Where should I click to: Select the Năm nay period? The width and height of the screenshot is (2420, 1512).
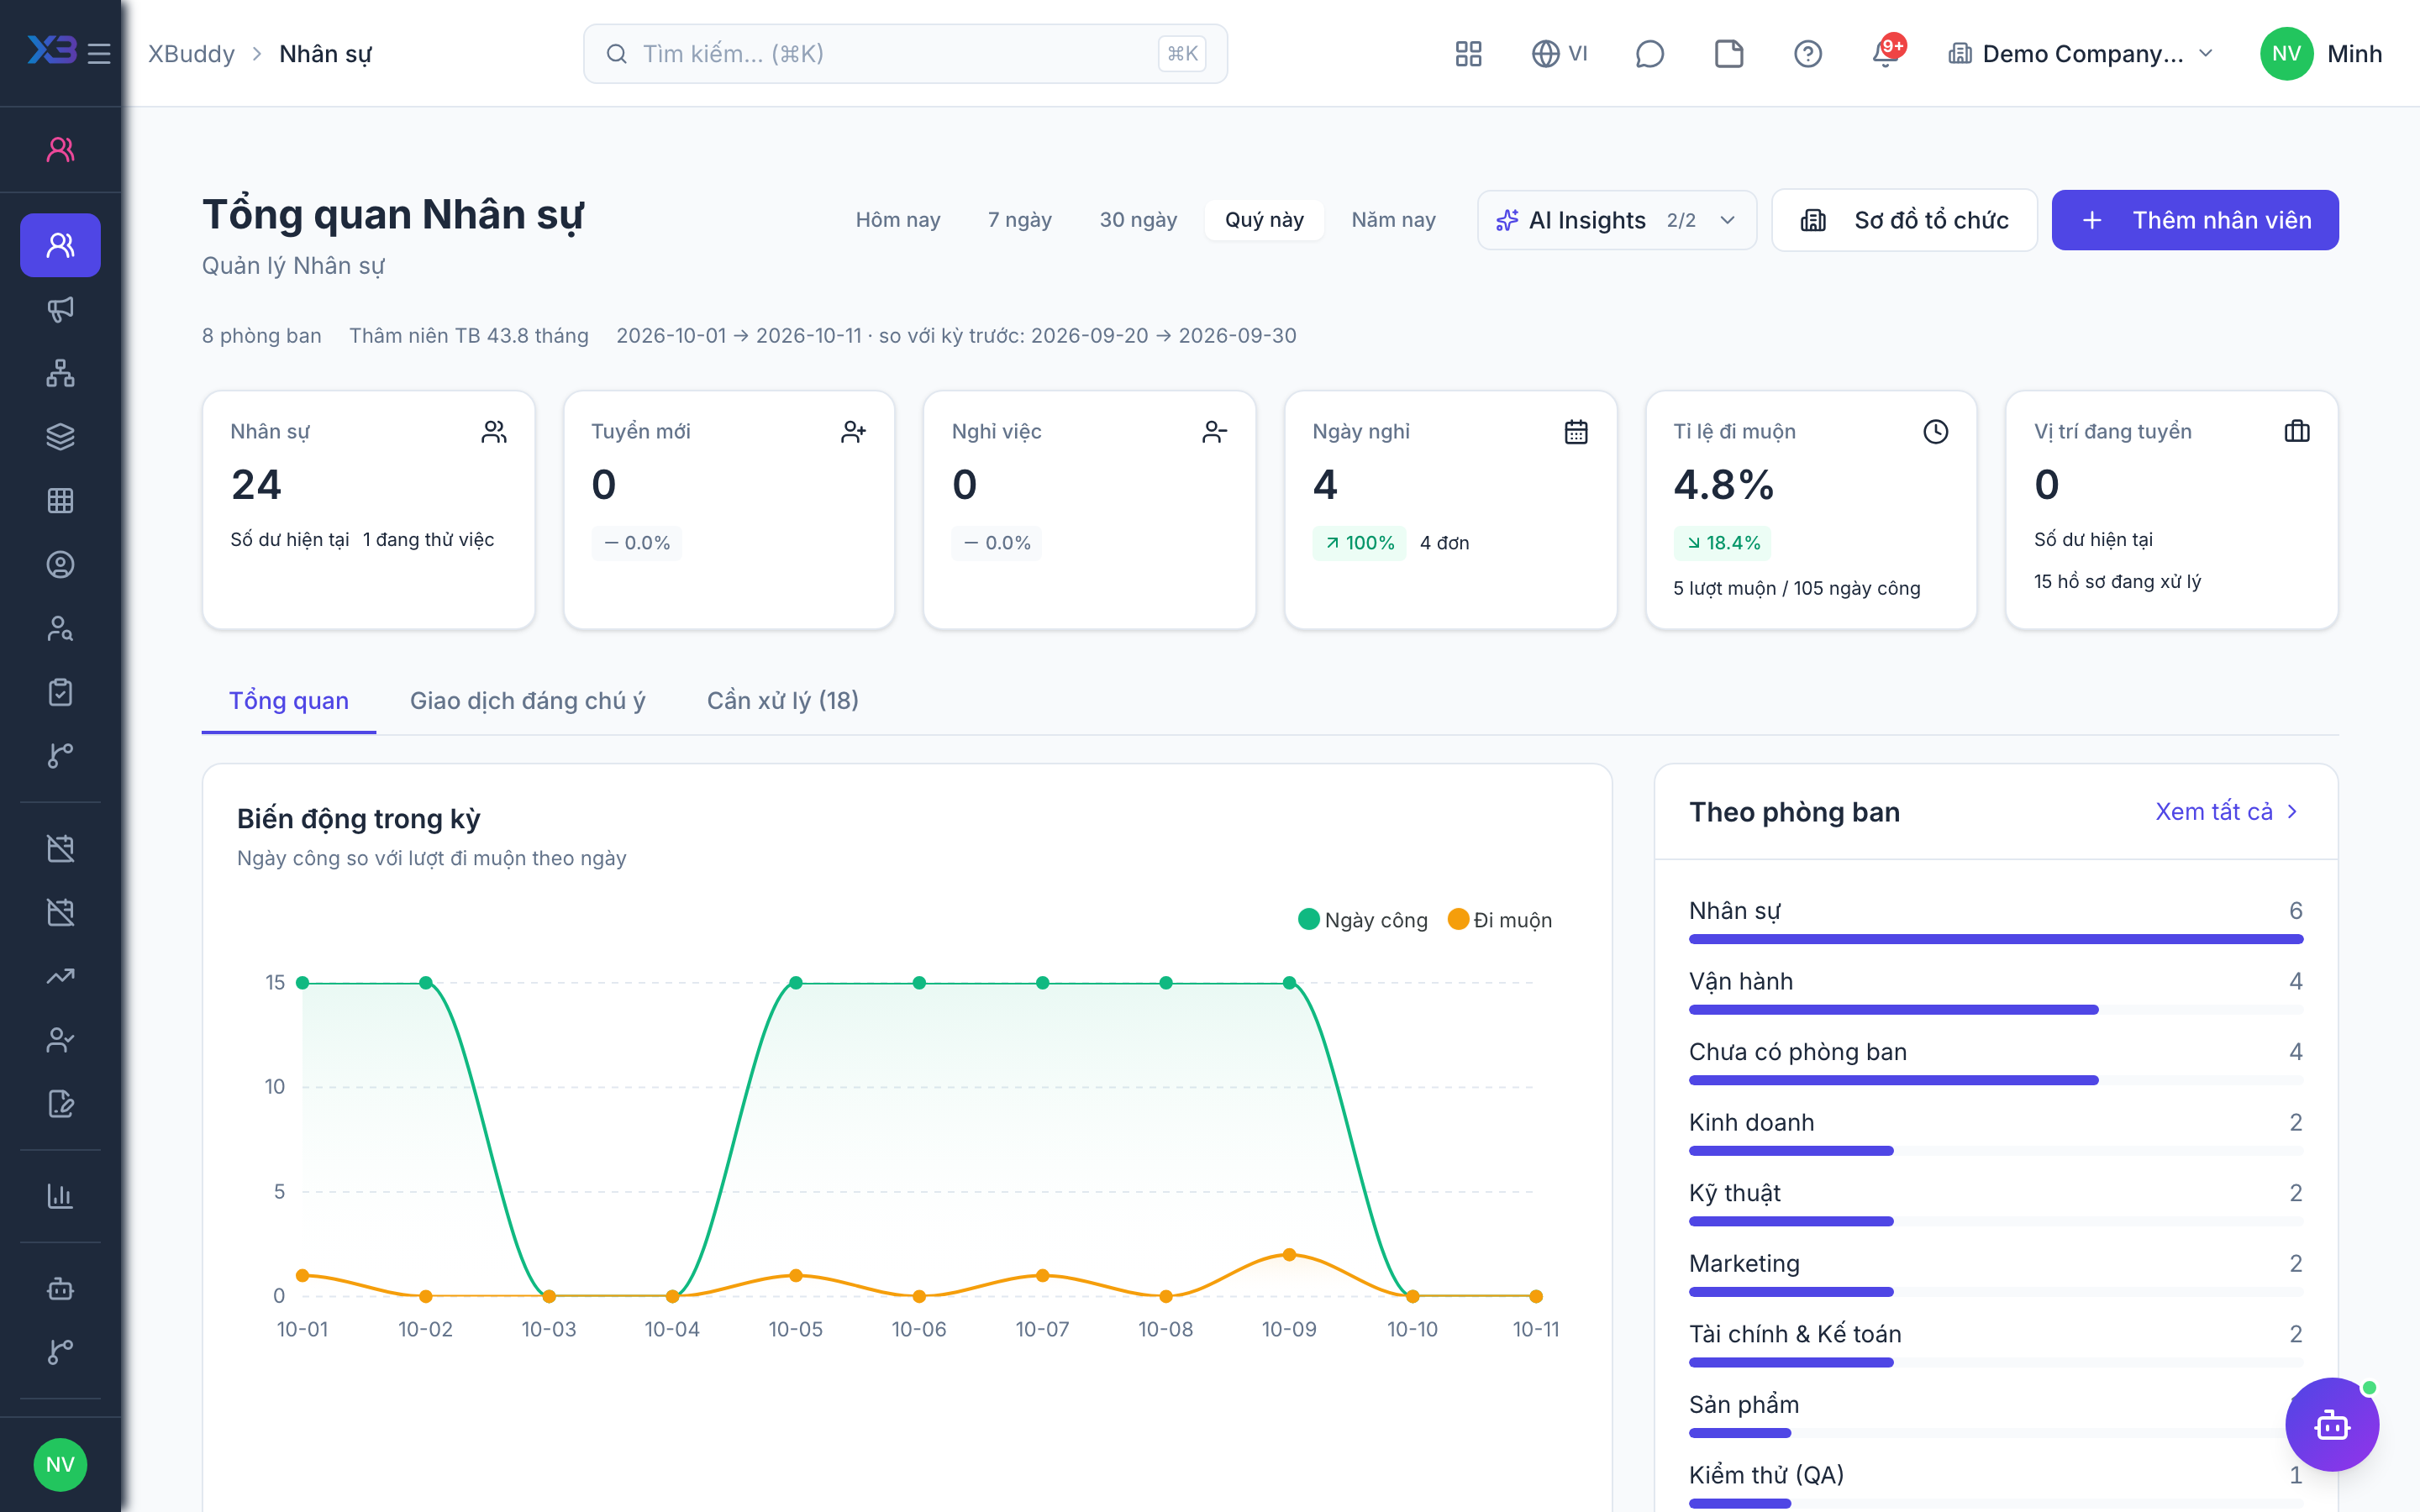(1393, 220)
